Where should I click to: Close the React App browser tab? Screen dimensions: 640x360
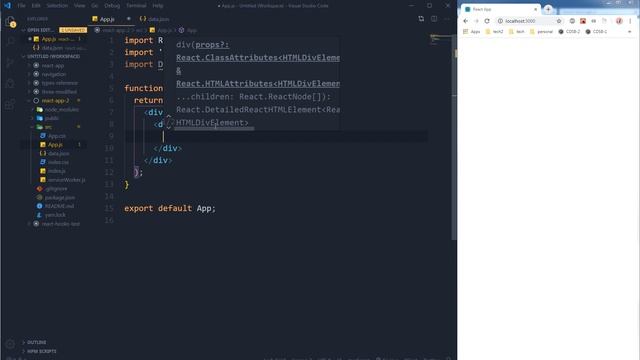pos(536,9)
